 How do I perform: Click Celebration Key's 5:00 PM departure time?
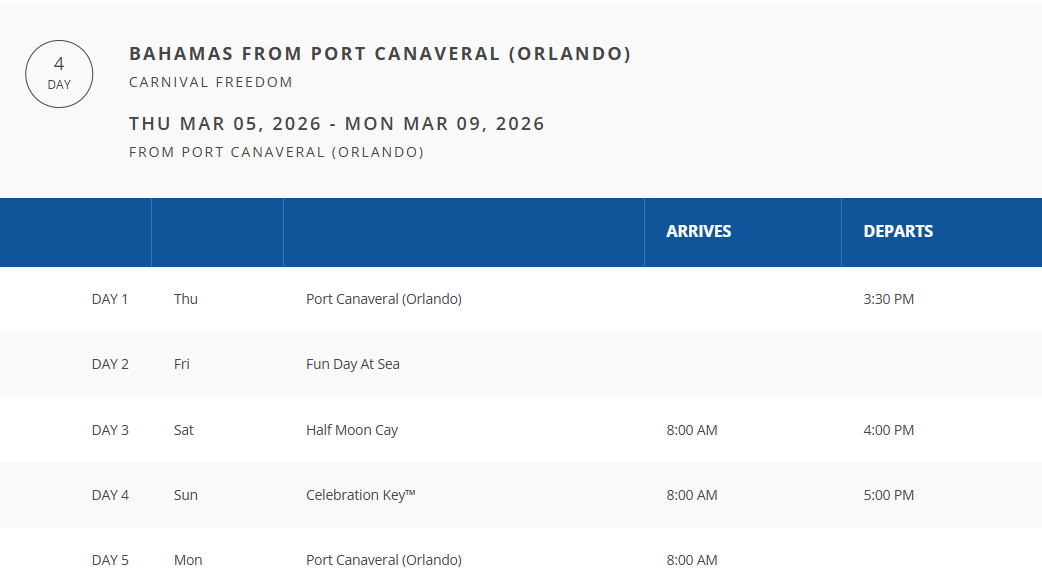[x=888, y=495]
